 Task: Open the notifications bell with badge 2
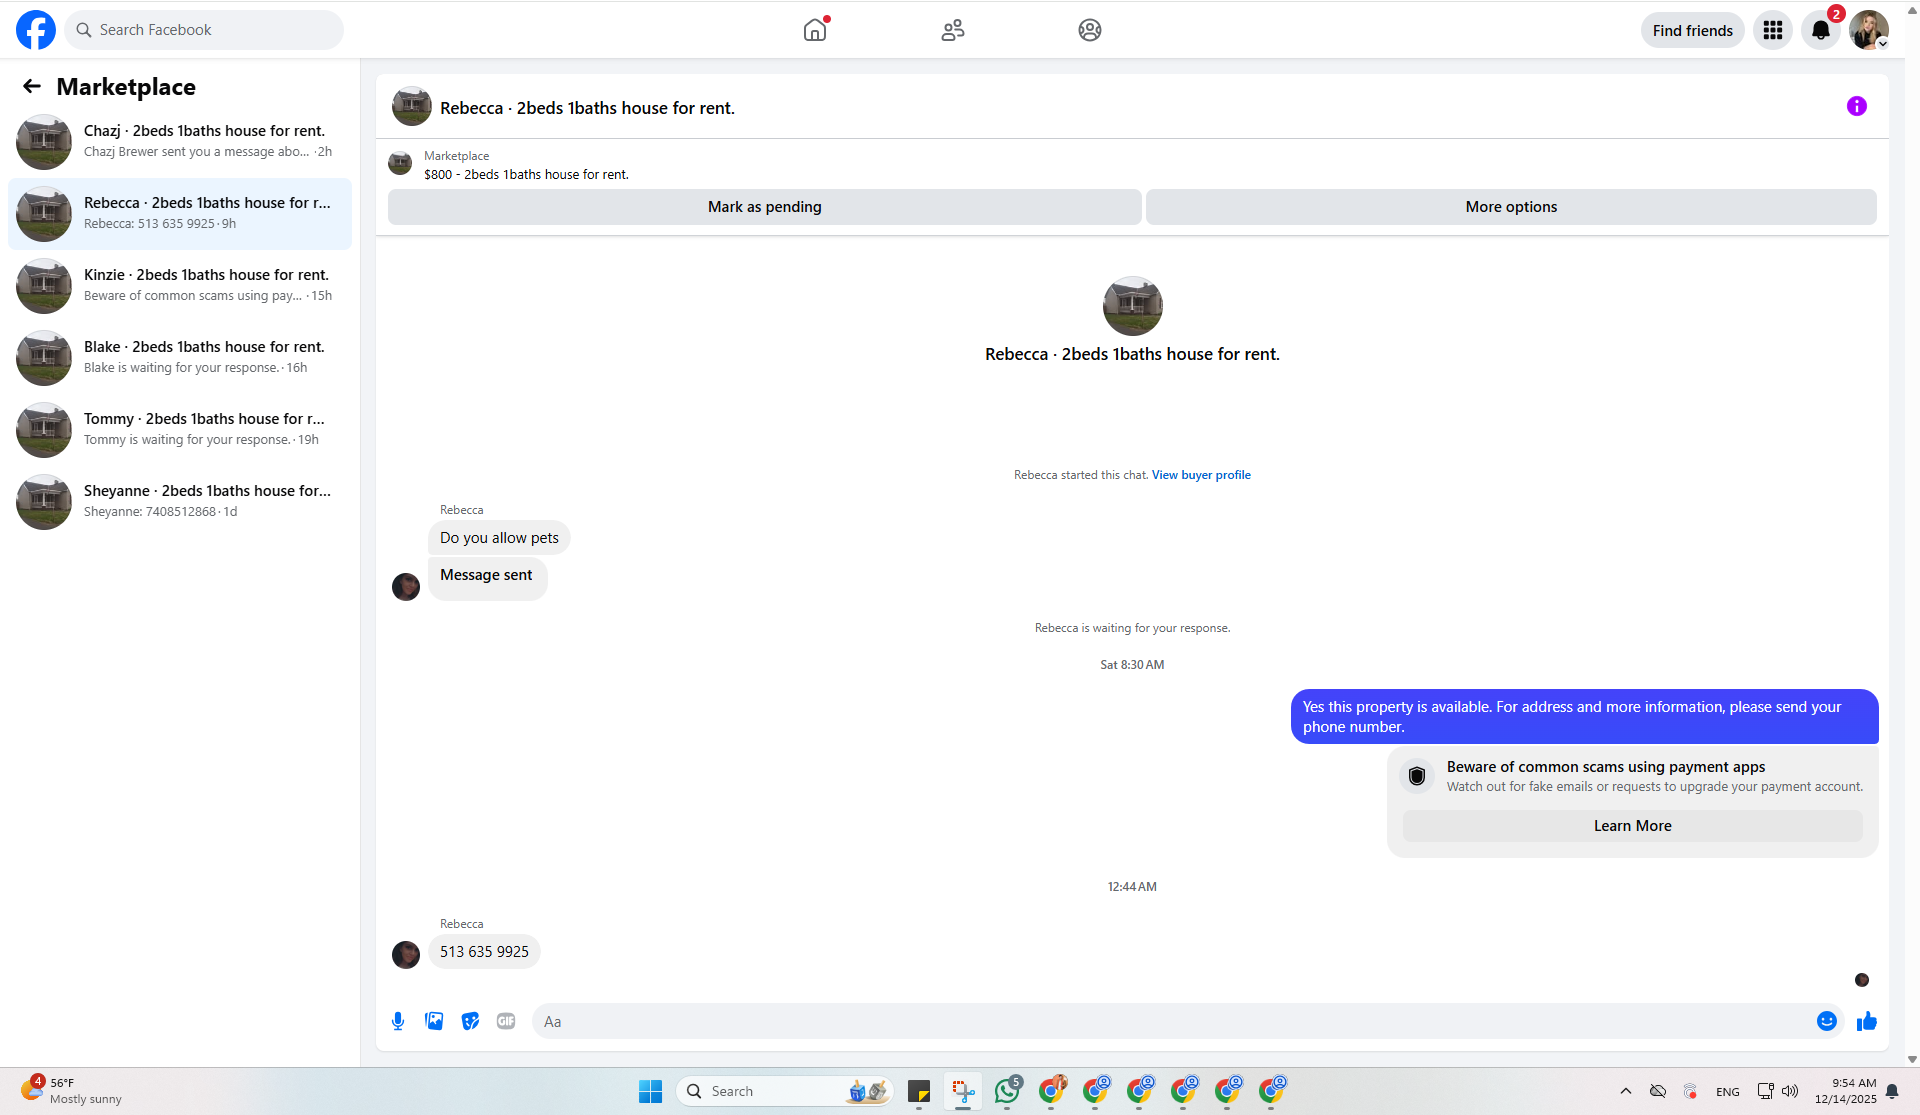point(1821,30)
